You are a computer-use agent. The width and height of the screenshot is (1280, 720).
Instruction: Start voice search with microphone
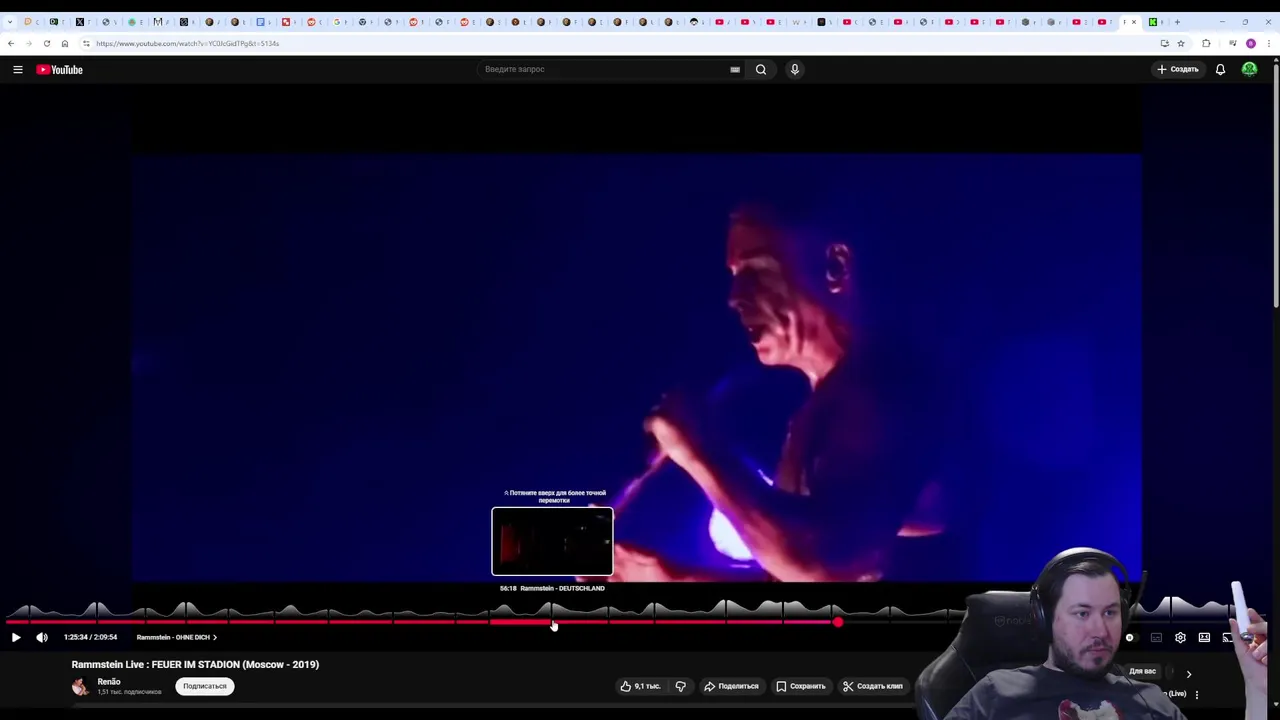coord(795,69)
